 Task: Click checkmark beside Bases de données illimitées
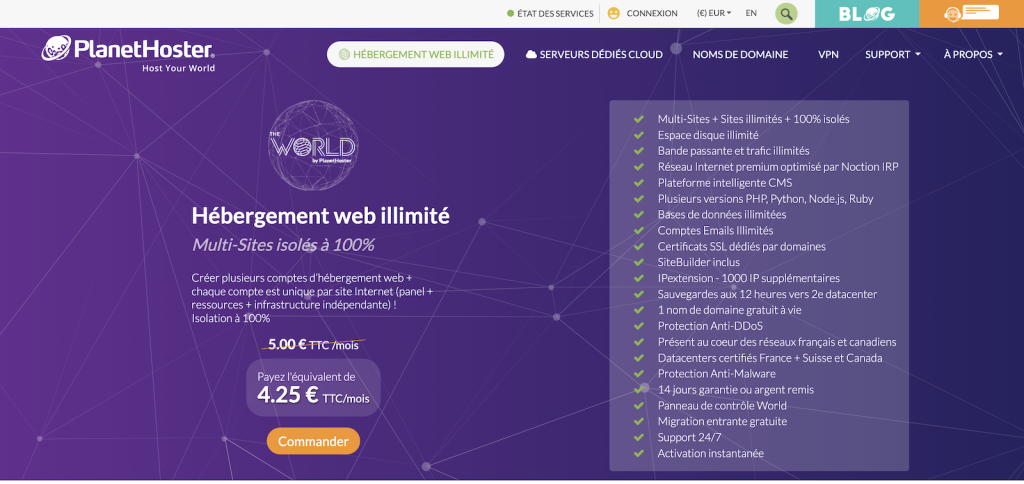pyautogui.click(x=639, y=214)
